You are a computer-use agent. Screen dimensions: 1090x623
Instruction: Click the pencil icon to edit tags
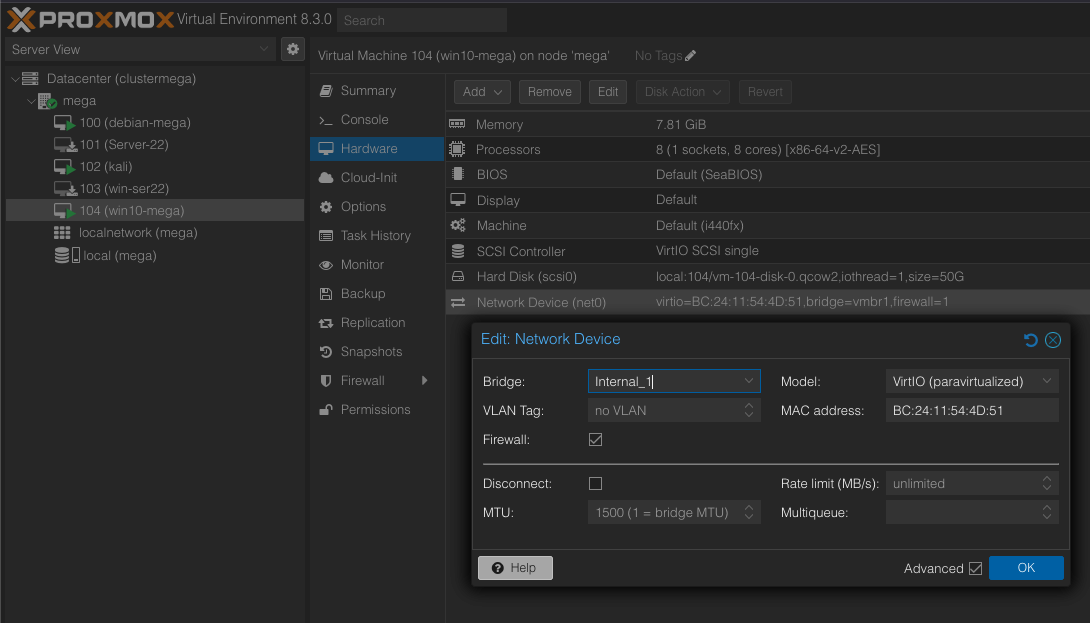690,56
